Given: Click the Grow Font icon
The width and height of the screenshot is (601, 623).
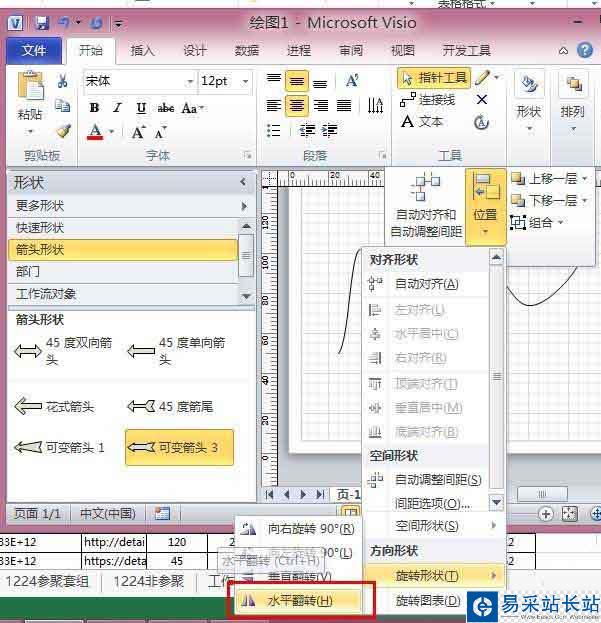Looking at the screenshot, I should 138,132.
